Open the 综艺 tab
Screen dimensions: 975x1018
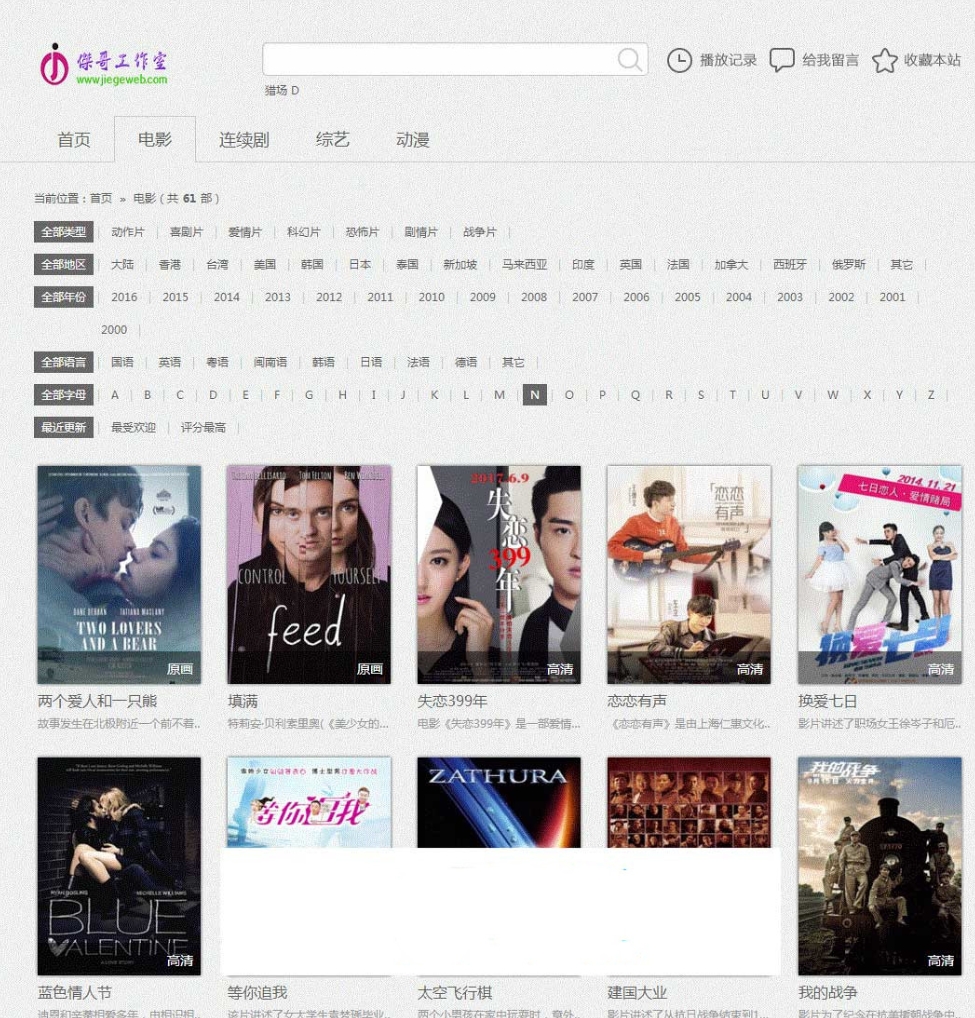332,140
